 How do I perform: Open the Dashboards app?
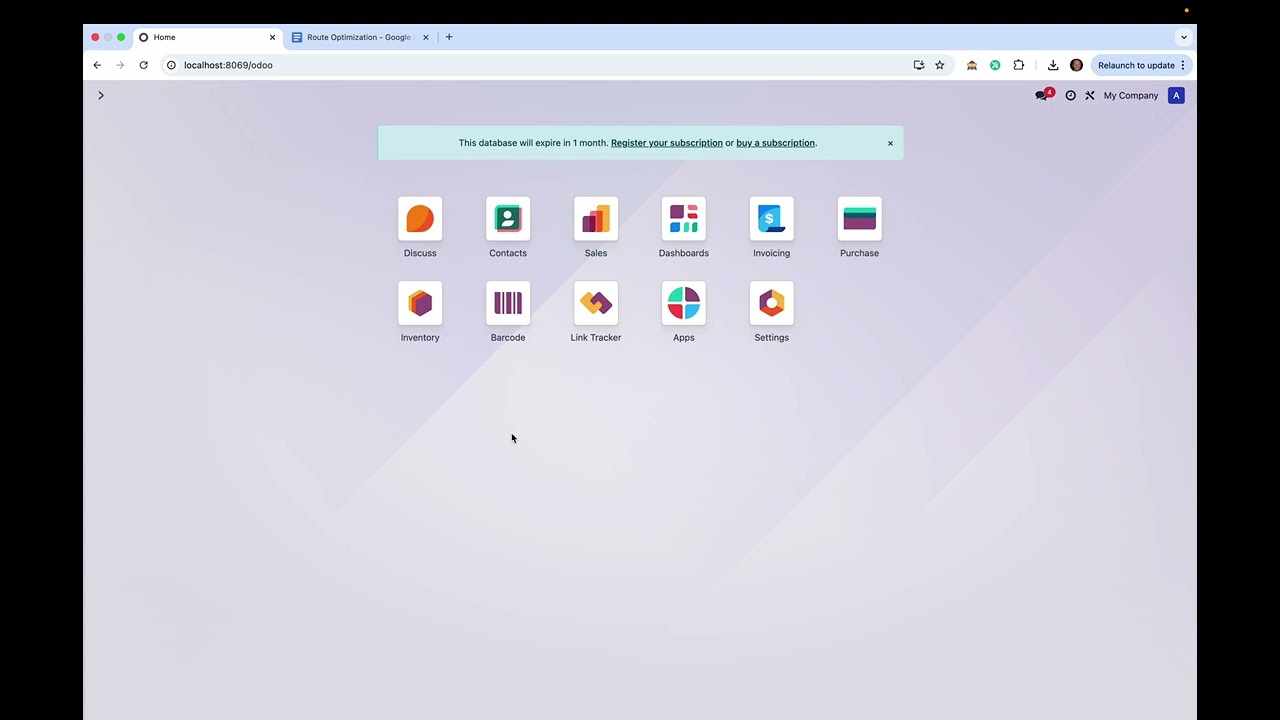tap(684, 219)
